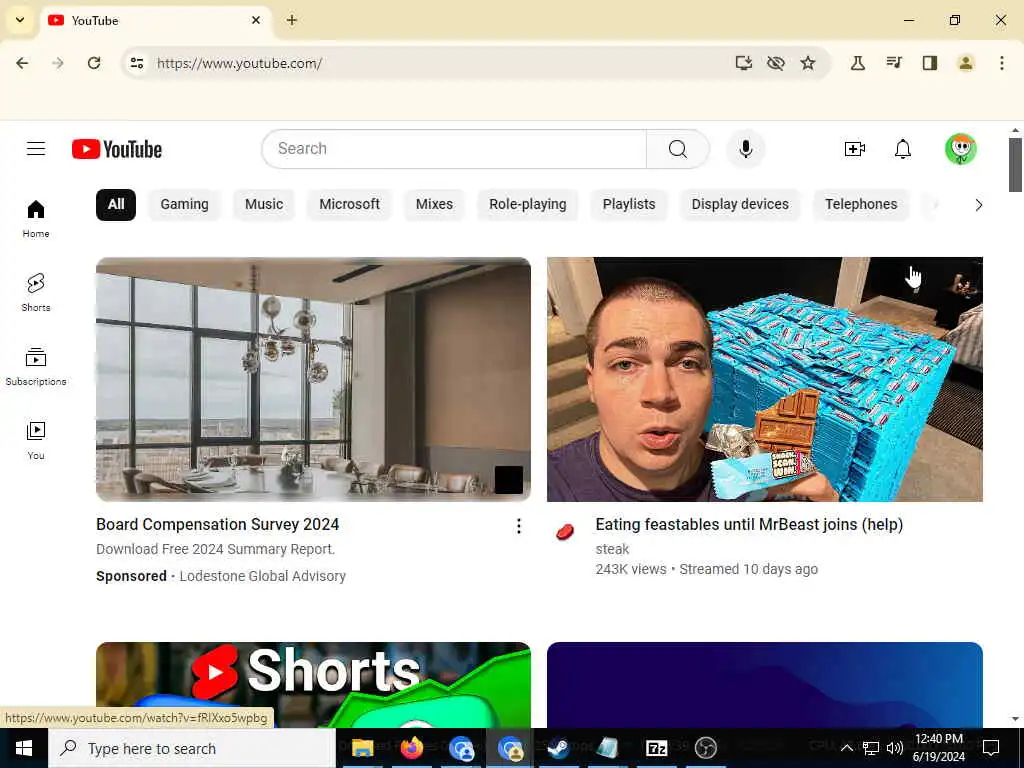Click the page vertical scrollbar thumb
1024x768 pixels.
1014,165
